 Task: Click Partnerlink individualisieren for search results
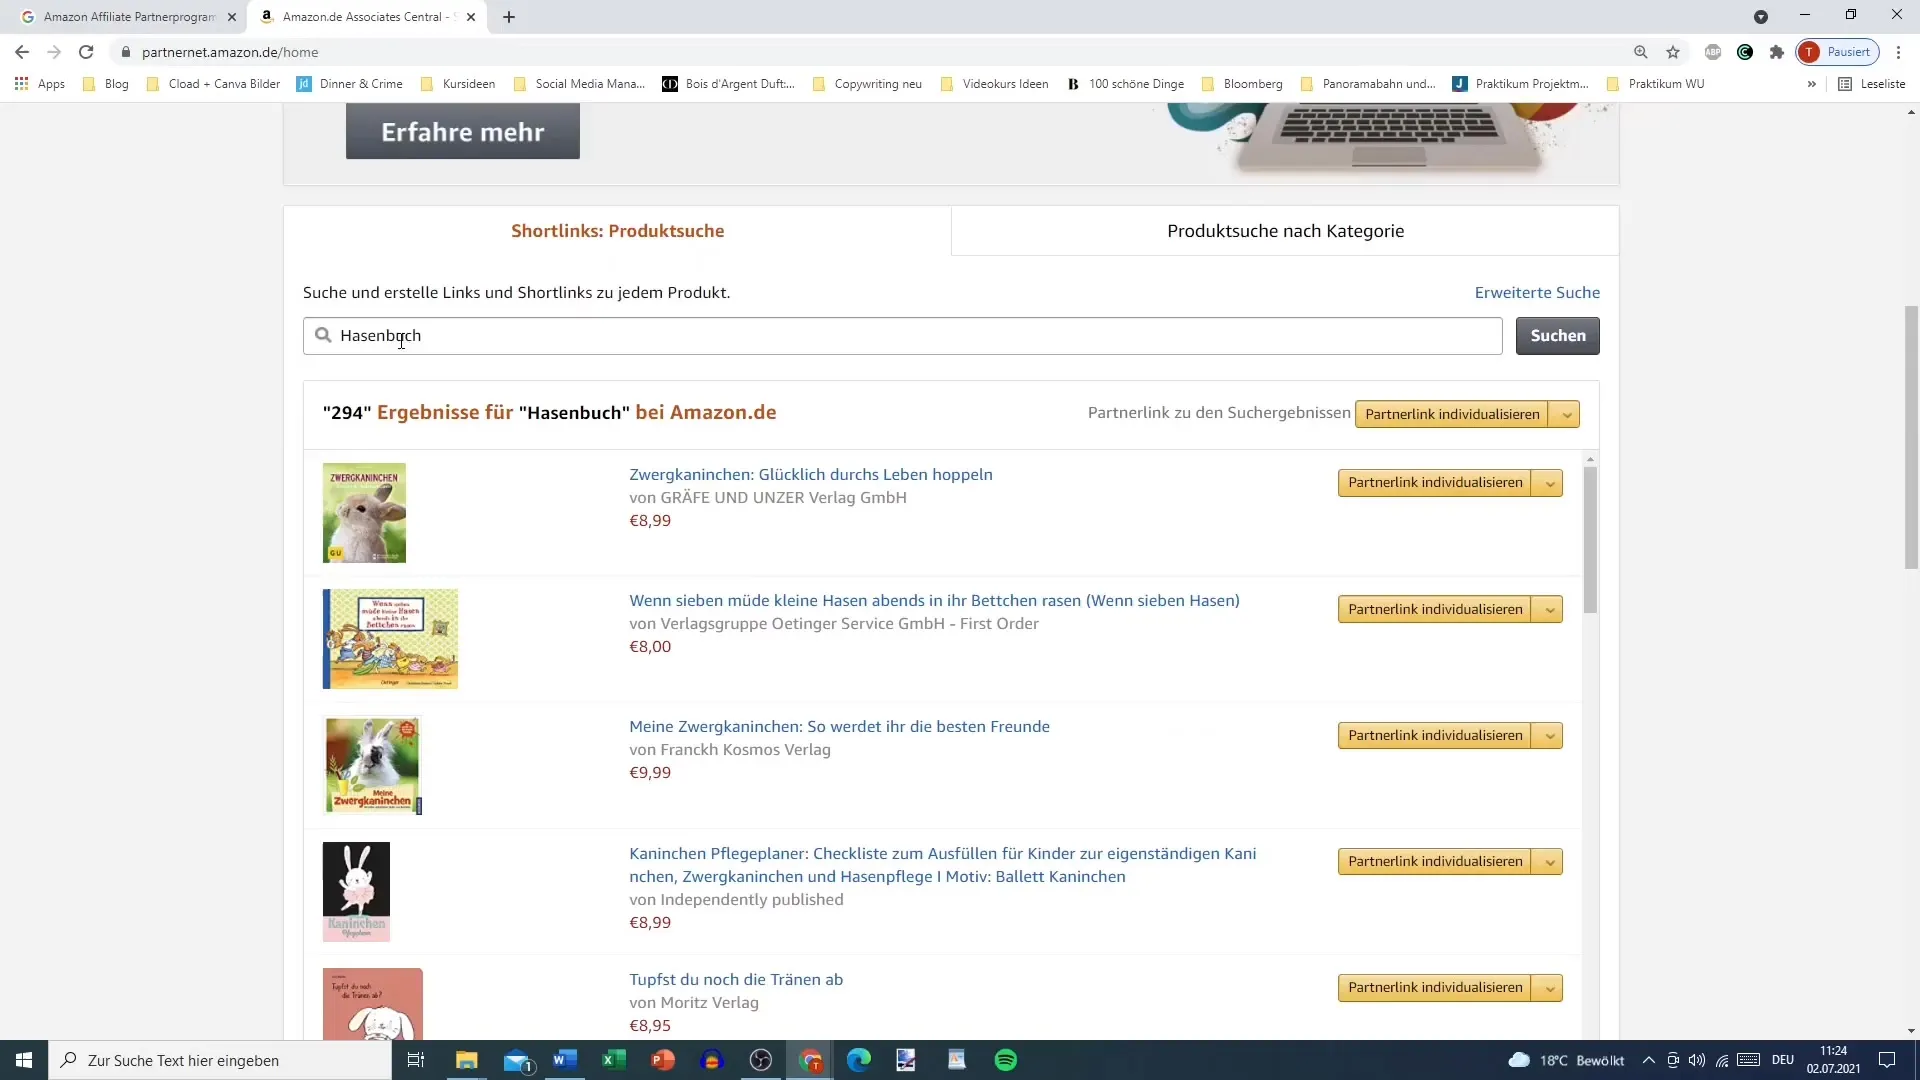[x=1451, y=414]
